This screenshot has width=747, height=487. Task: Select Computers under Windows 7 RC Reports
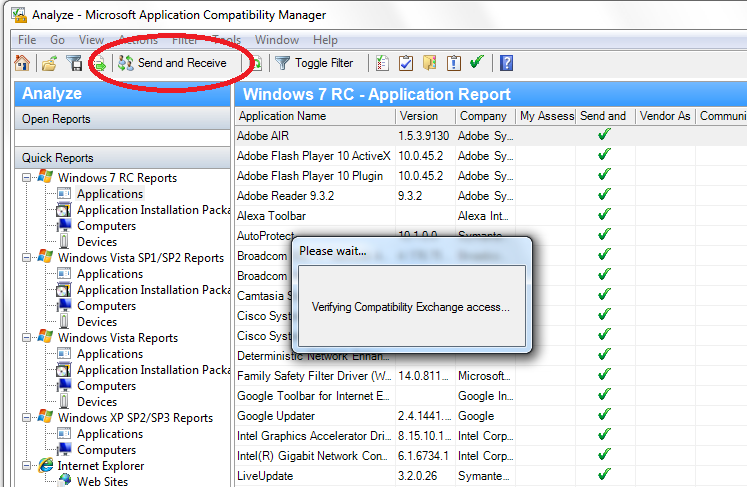[x=106, y=226]
